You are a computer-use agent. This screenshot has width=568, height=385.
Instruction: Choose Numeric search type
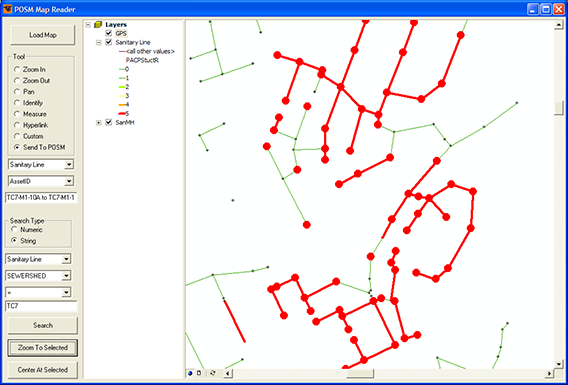click(x=14, y=229)
